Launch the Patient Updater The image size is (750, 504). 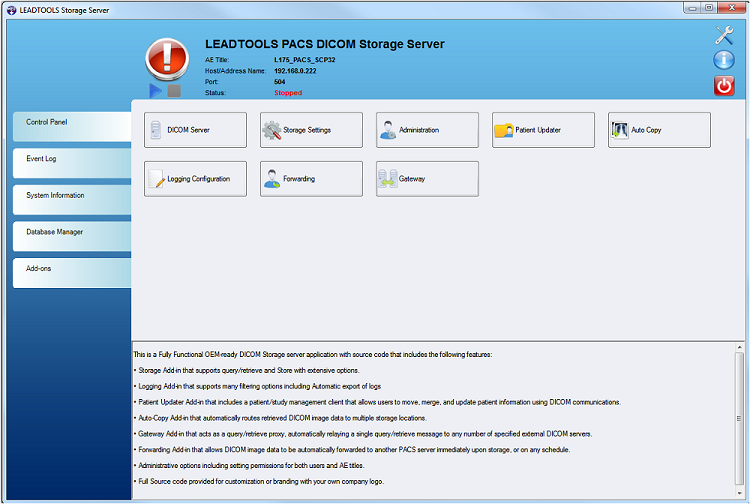pos(543,130)
